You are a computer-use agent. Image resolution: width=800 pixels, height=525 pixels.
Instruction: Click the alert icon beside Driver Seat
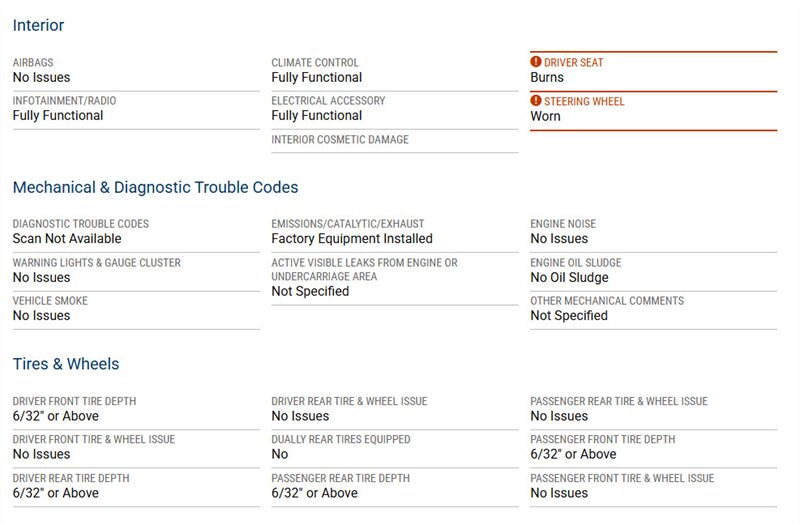click(536, 62)
